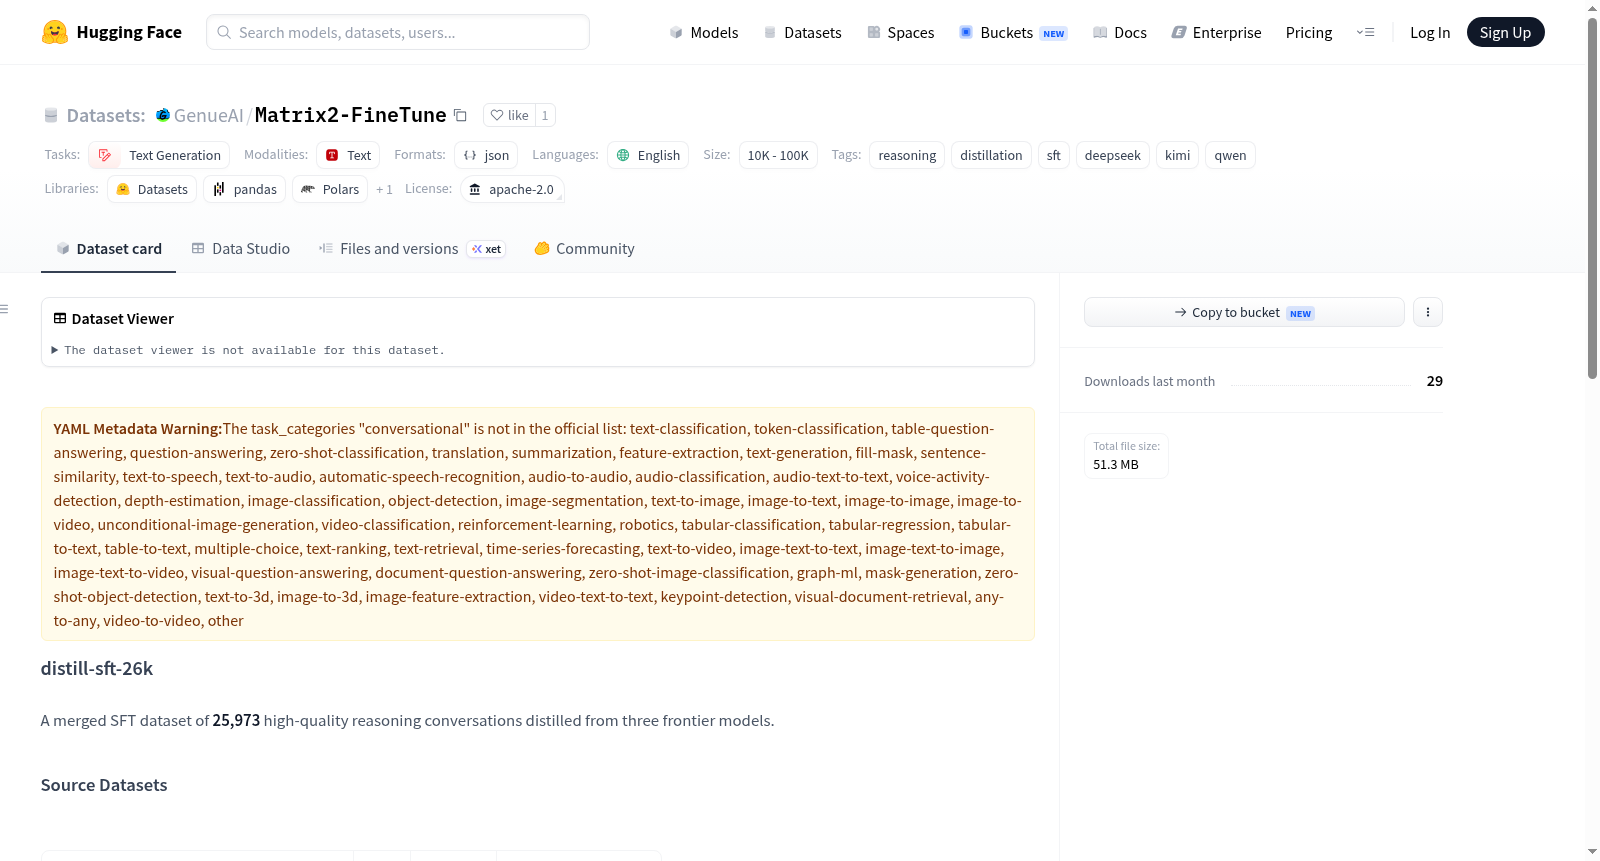Expand the dataset viewer not available message
1600x861 pixels.
pos(249,350)
